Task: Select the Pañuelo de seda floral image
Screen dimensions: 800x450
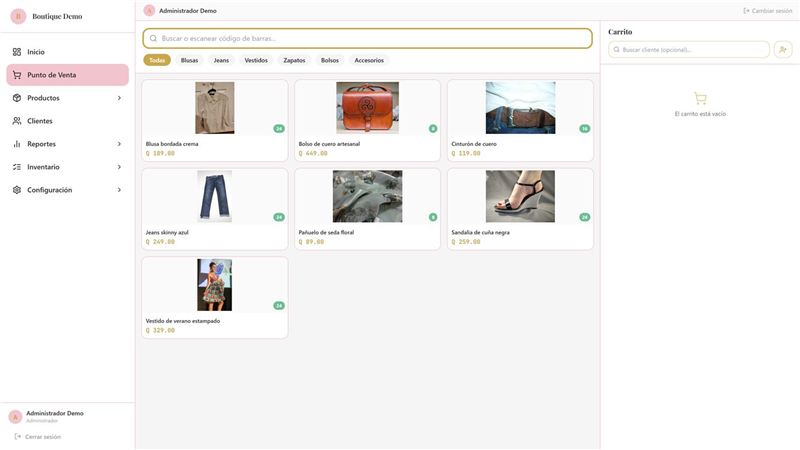Action: tap(367, 196)
